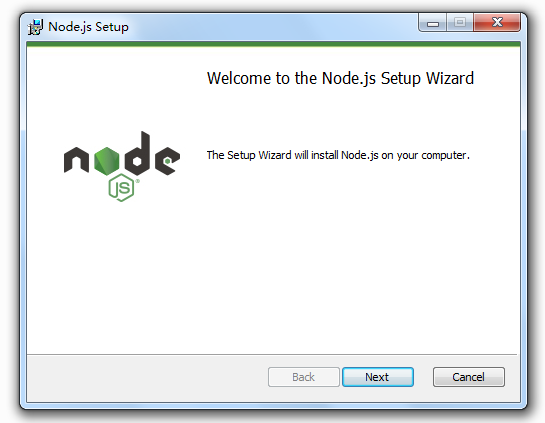The width and height of the screenshot is (545, 423).
Task: Click the letter e of the node logo
Action: pyautogui.click(x=168, y=161)
